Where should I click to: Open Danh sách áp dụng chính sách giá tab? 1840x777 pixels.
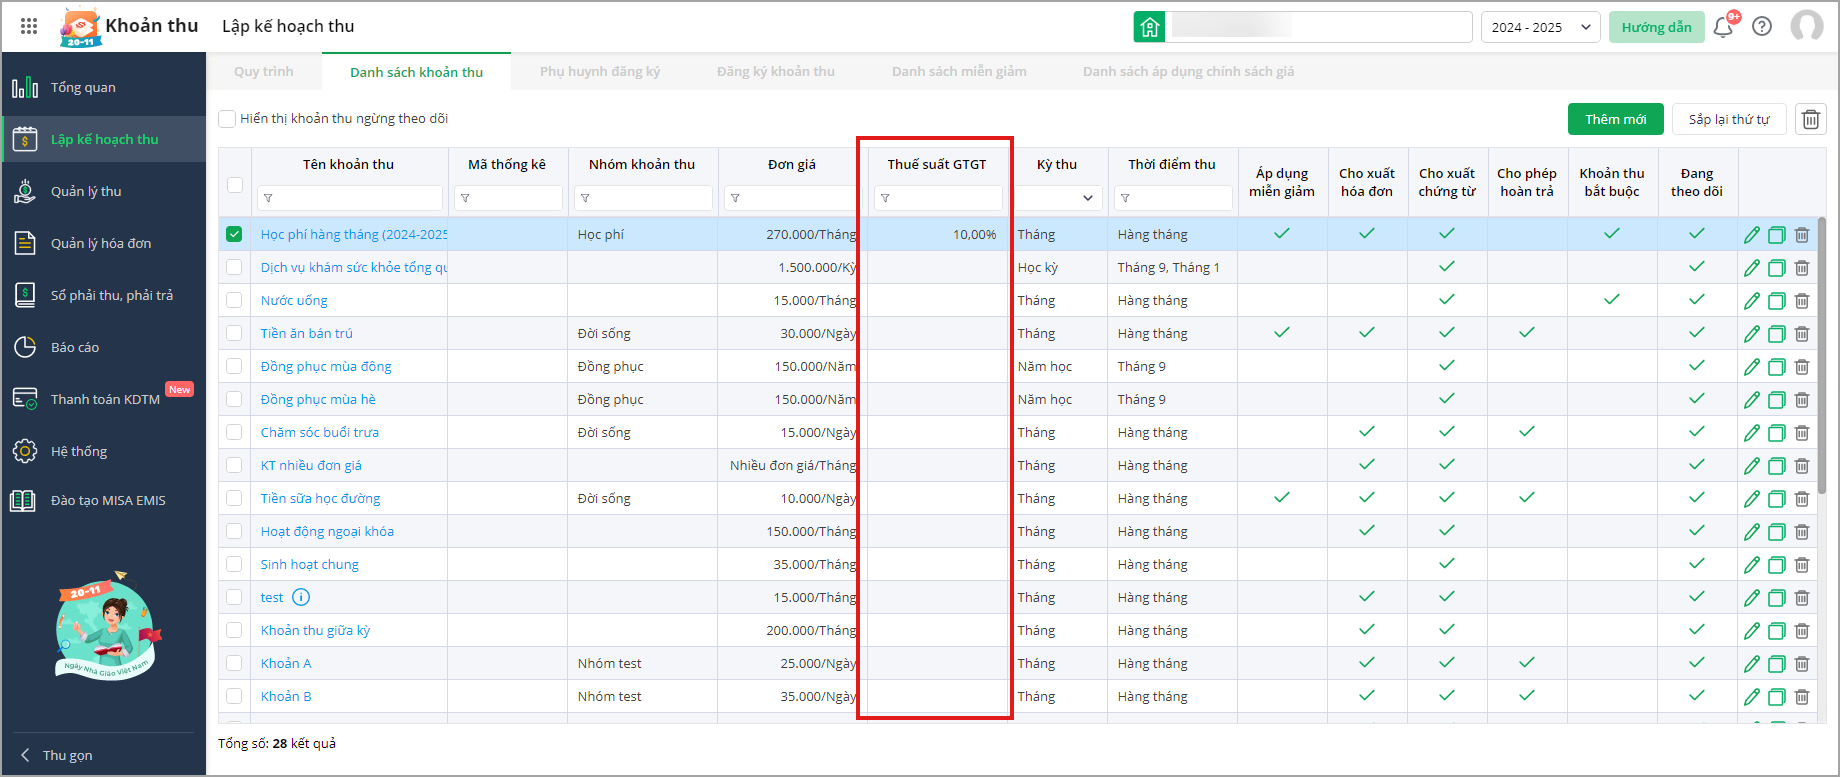[1188, 72]
